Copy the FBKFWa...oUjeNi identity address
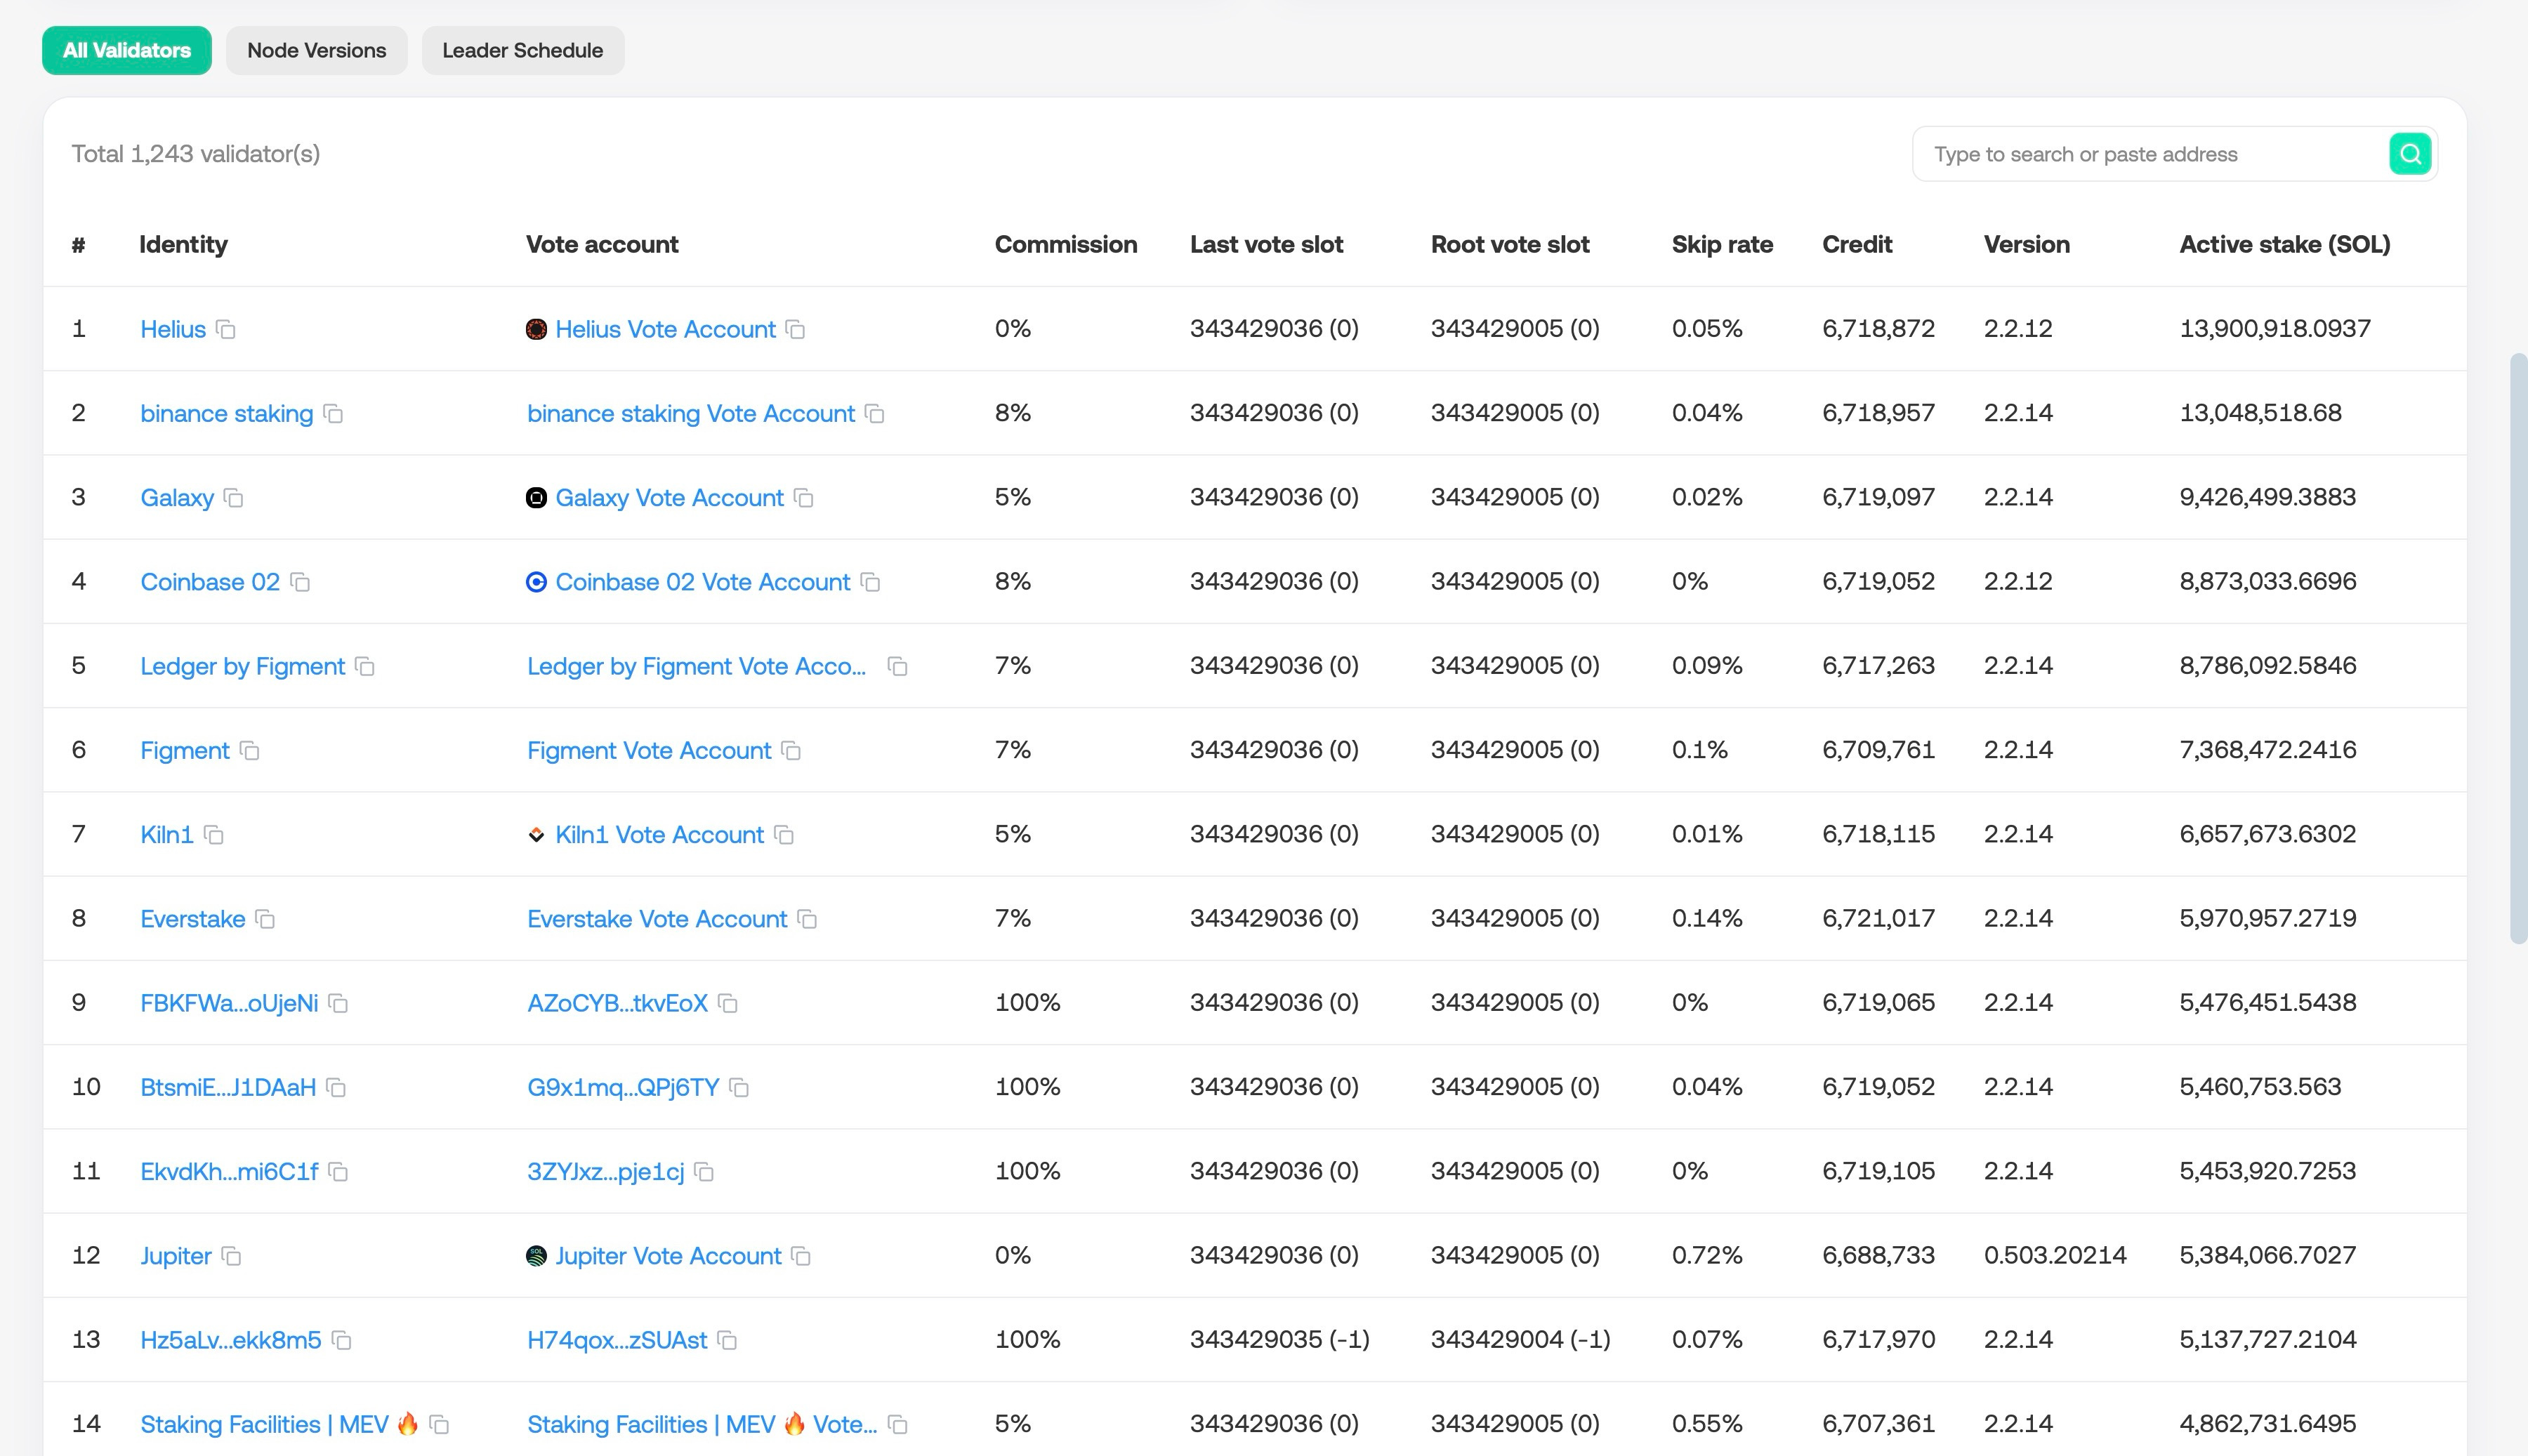The width and height of the screenshot is (2528, 1456). click(339, 1003)
